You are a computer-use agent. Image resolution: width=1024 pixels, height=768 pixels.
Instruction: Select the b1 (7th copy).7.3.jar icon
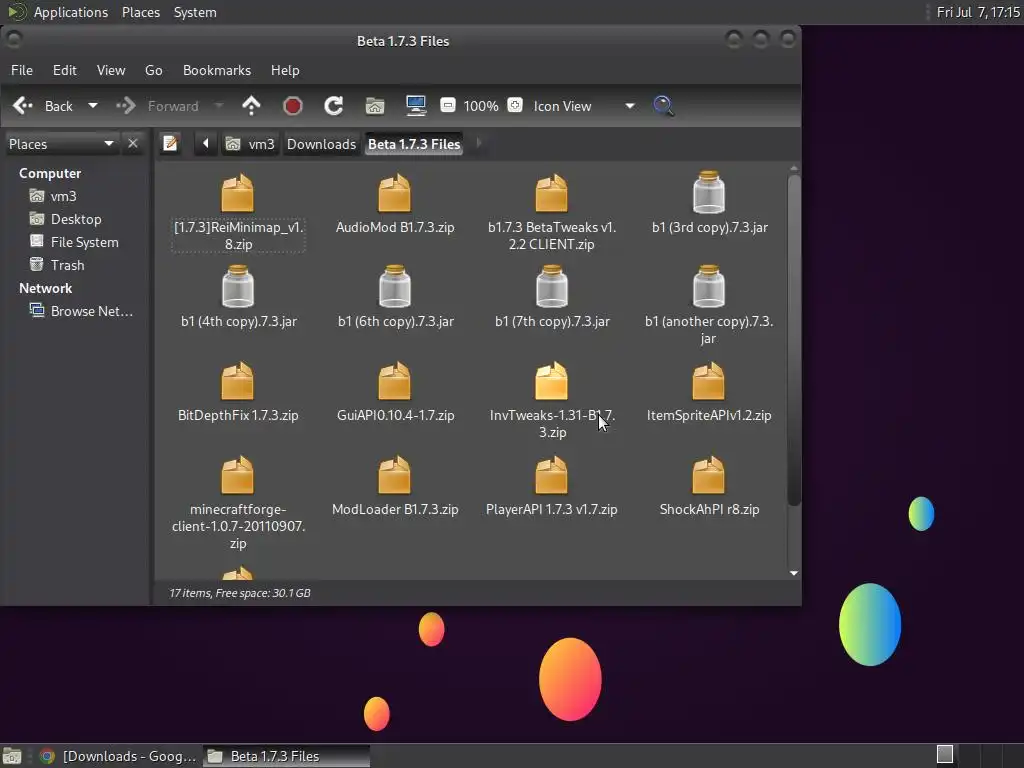pyautogui.click(x=552, y=287)
